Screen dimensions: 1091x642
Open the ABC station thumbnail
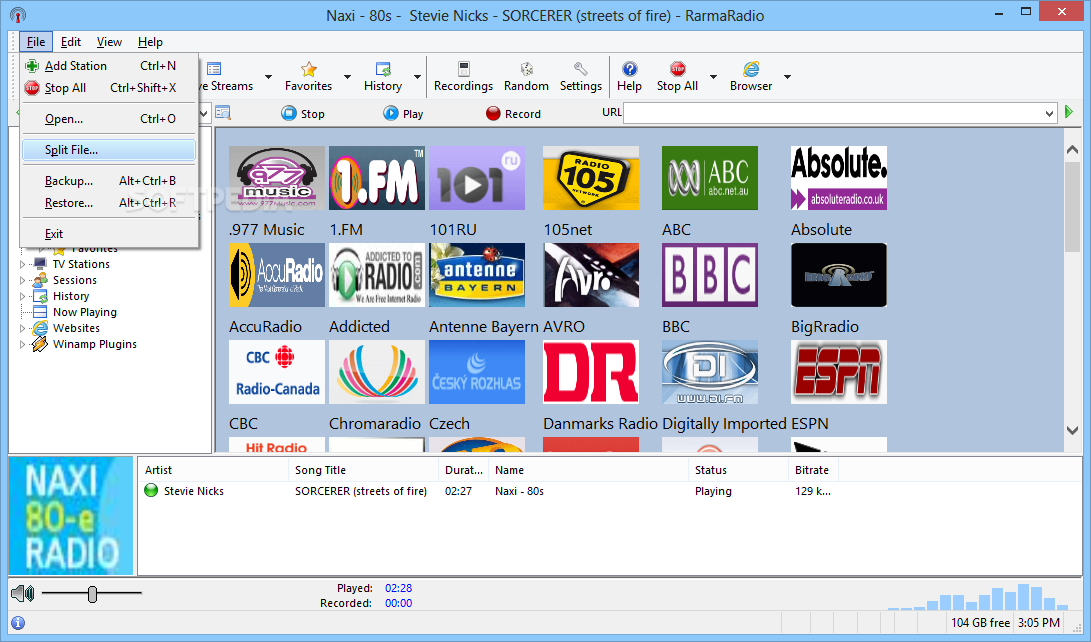pyautogui.click(x=710, y=178)
